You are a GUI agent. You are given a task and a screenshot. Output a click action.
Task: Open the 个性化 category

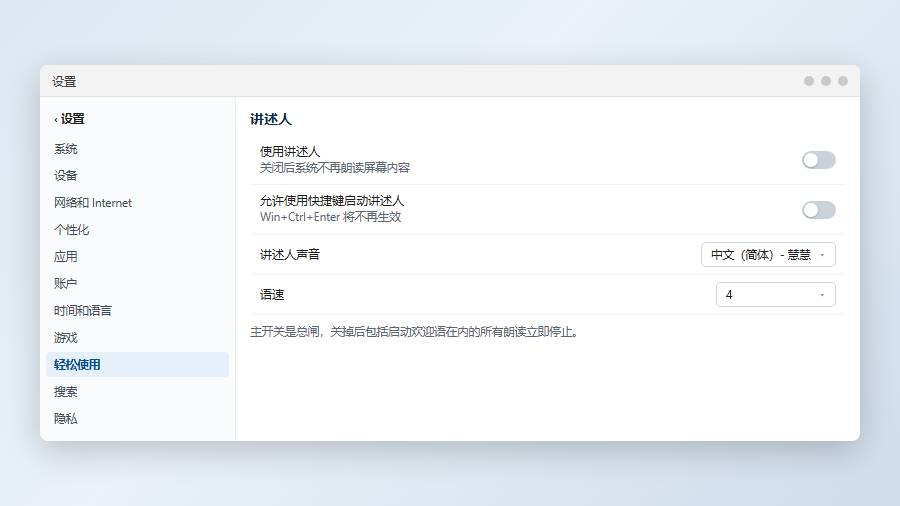click(x=137, y=230)
